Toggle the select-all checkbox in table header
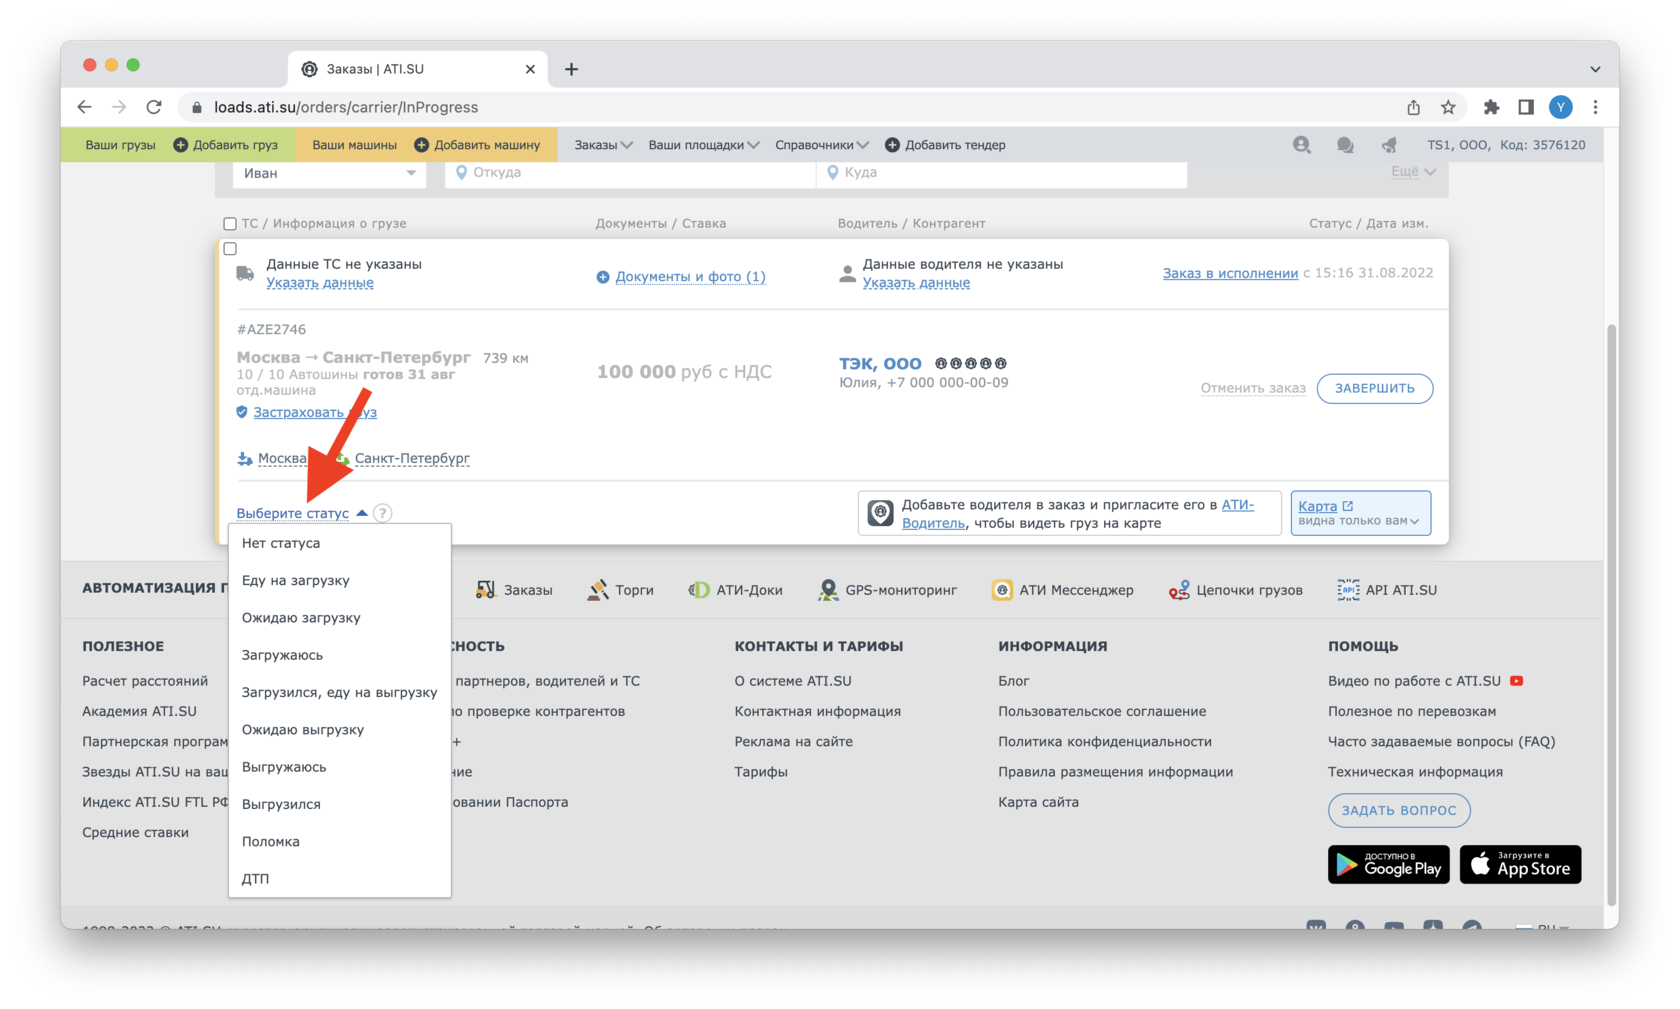The width and height of the screenshot is (1680, 1009). pos(230,223)
